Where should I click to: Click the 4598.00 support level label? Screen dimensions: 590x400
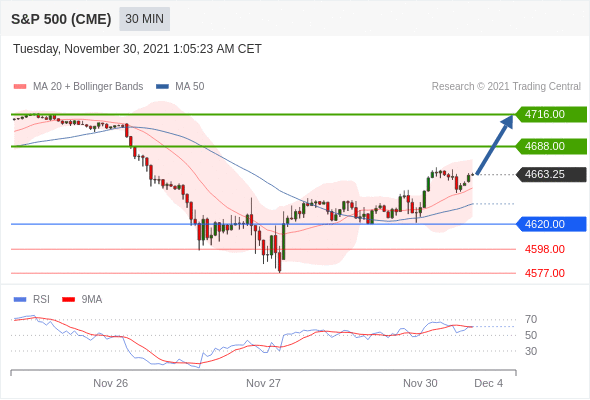[x=545, y=249]
